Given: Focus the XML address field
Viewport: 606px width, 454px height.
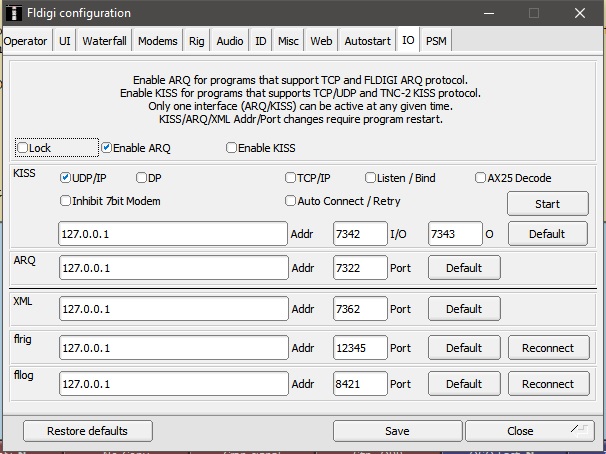Looking at the screenshot, I should pos(174,309).
